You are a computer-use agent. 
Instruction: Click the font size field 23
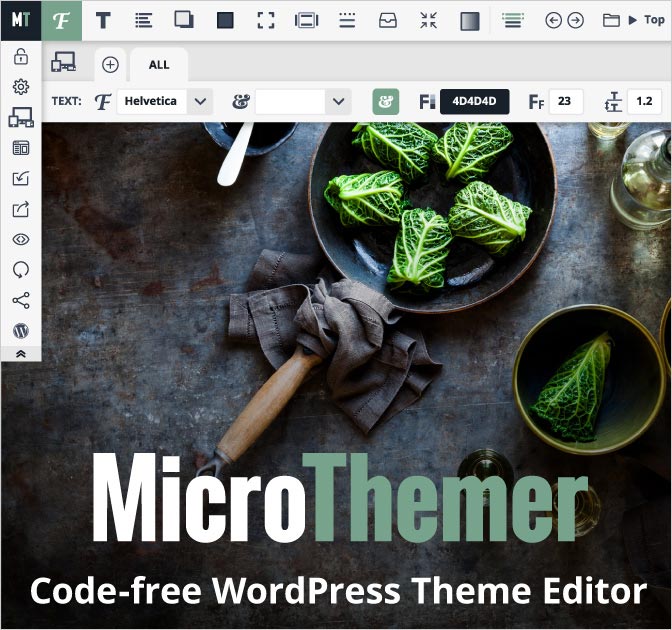tap(566, 102)
